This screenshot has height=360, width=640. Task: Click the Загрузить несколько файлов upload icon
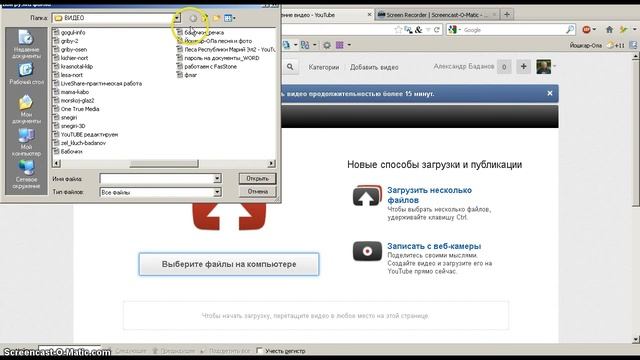(367, 196)
